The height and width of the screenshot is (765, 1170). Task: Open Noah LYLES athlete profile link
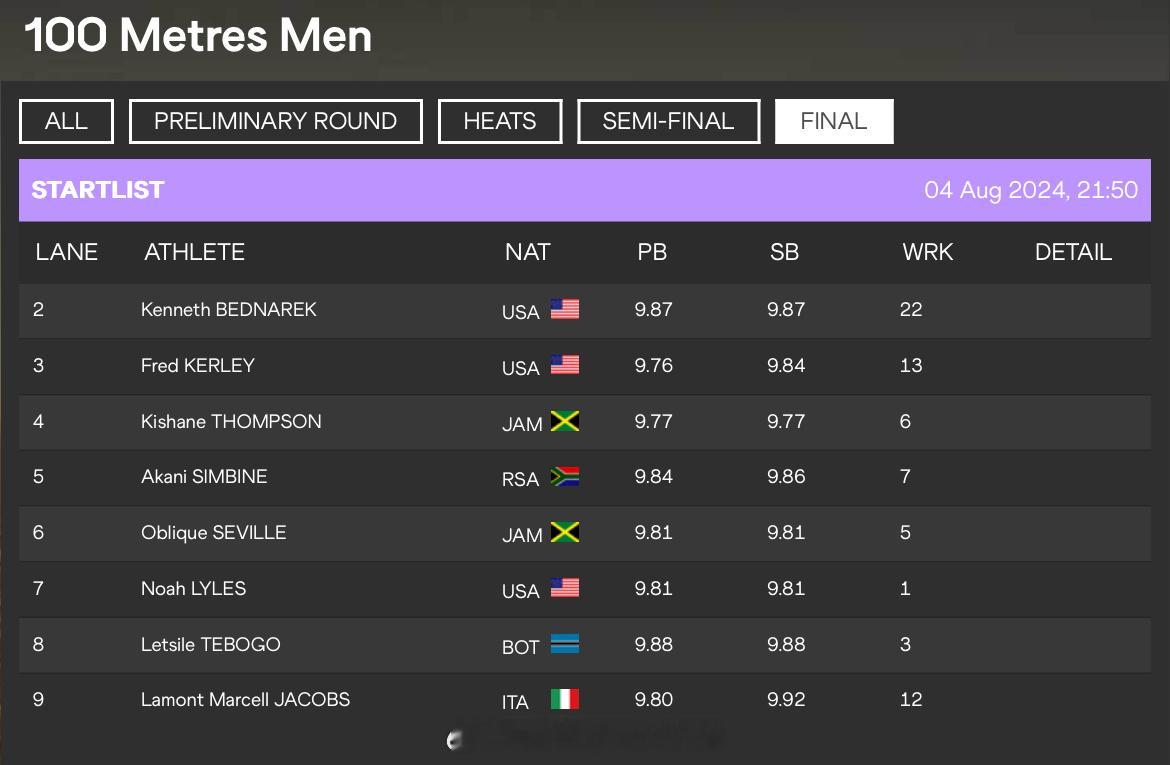[x=193, y=588]
